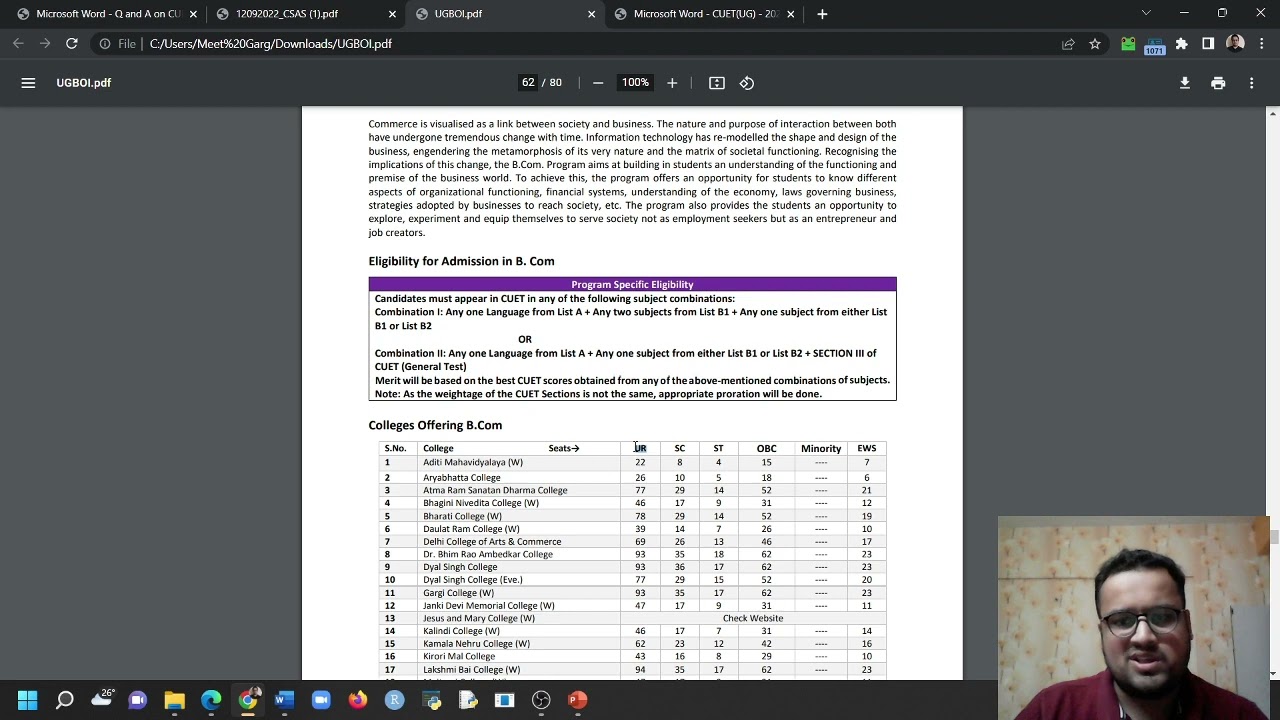Zoom out the PDF with the minus button
1280x720 pixels.
coord(598,83)
